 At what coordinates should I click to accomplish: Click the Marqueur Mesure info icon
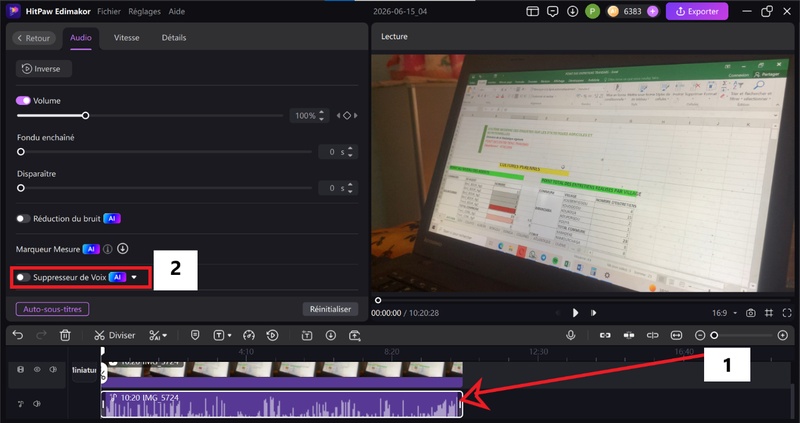coord(108,249)
